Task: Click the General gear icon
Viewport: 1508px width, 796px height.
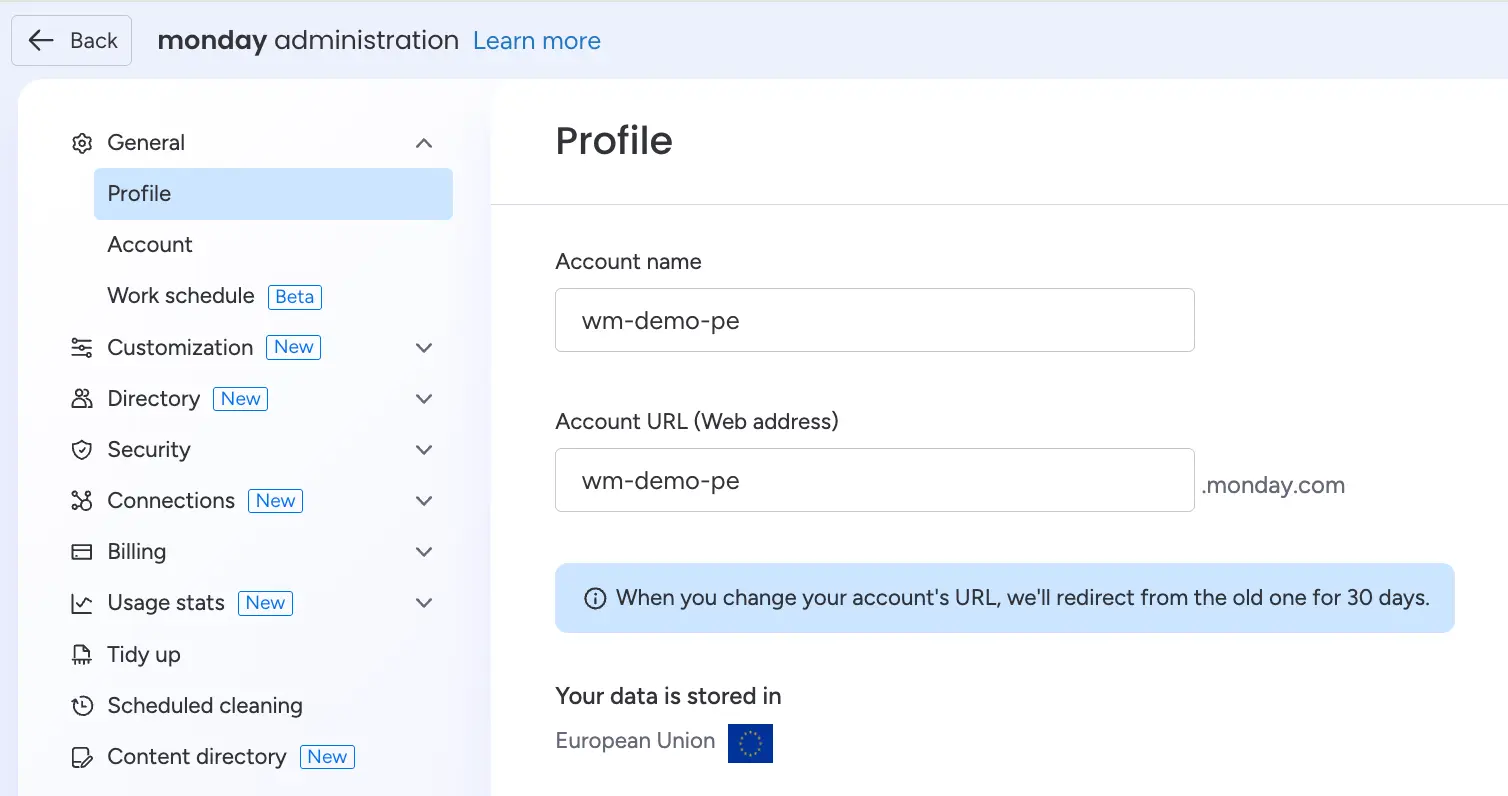Action: point(82,143)
